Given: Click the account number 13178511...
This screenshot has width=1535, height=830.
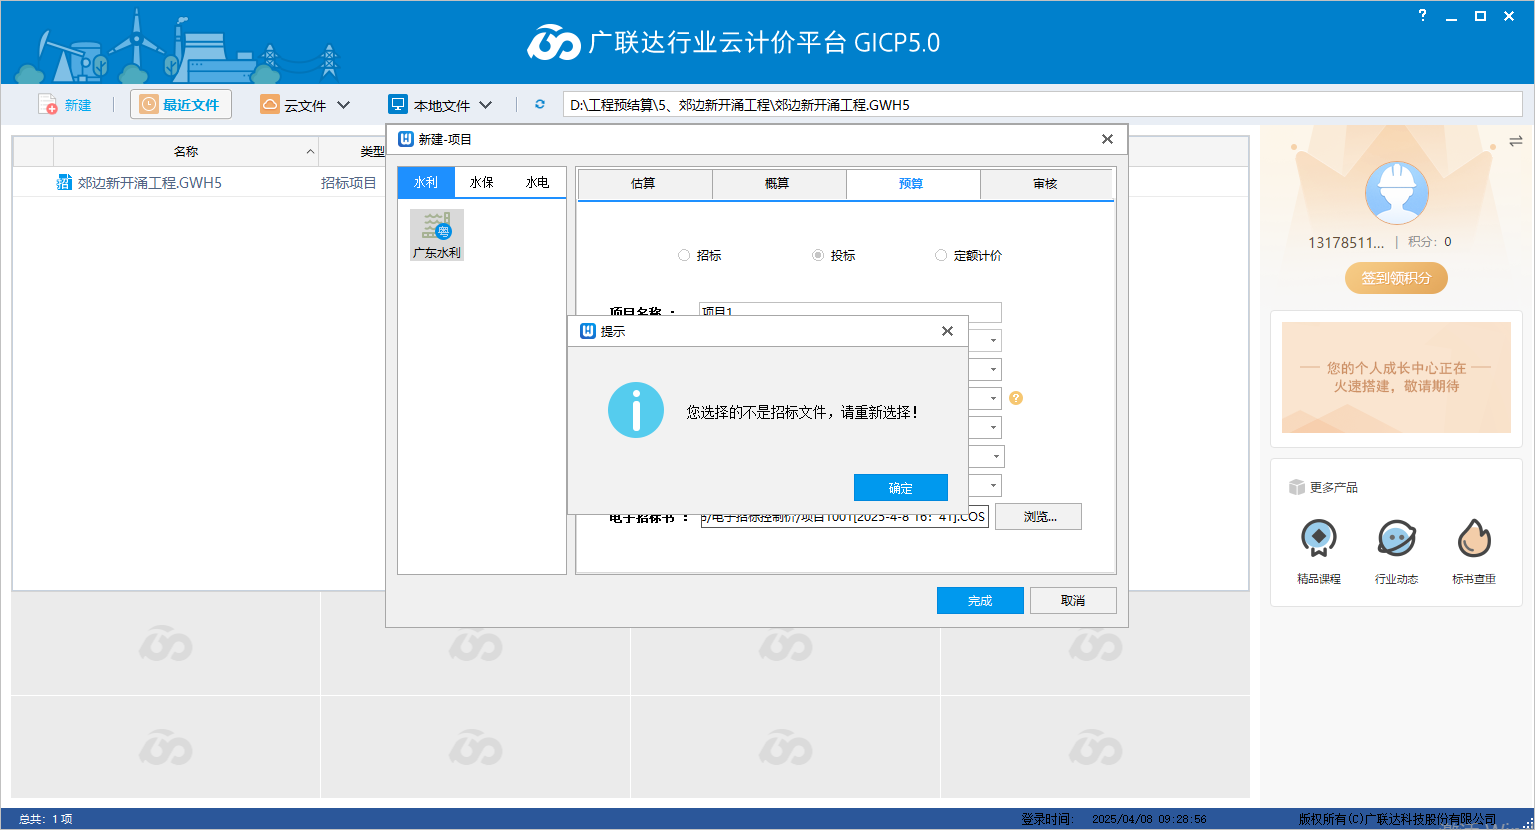Looking at the screenshot, I should 1346,242.
